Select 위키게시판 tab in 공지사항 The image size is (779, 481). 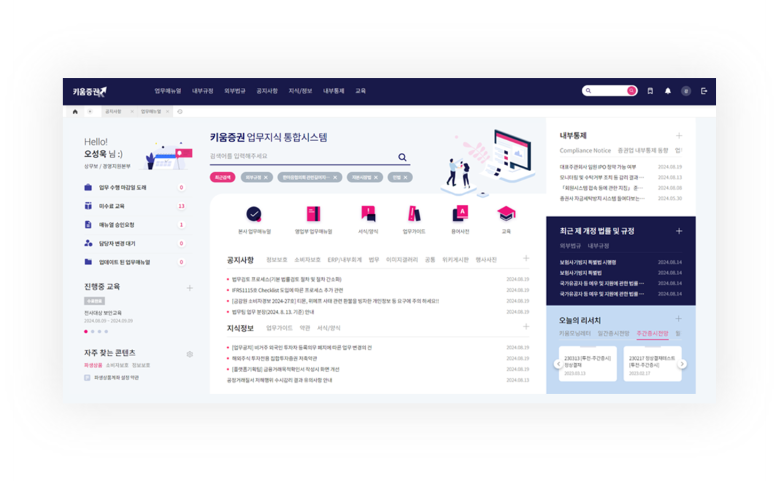point(455,260)
